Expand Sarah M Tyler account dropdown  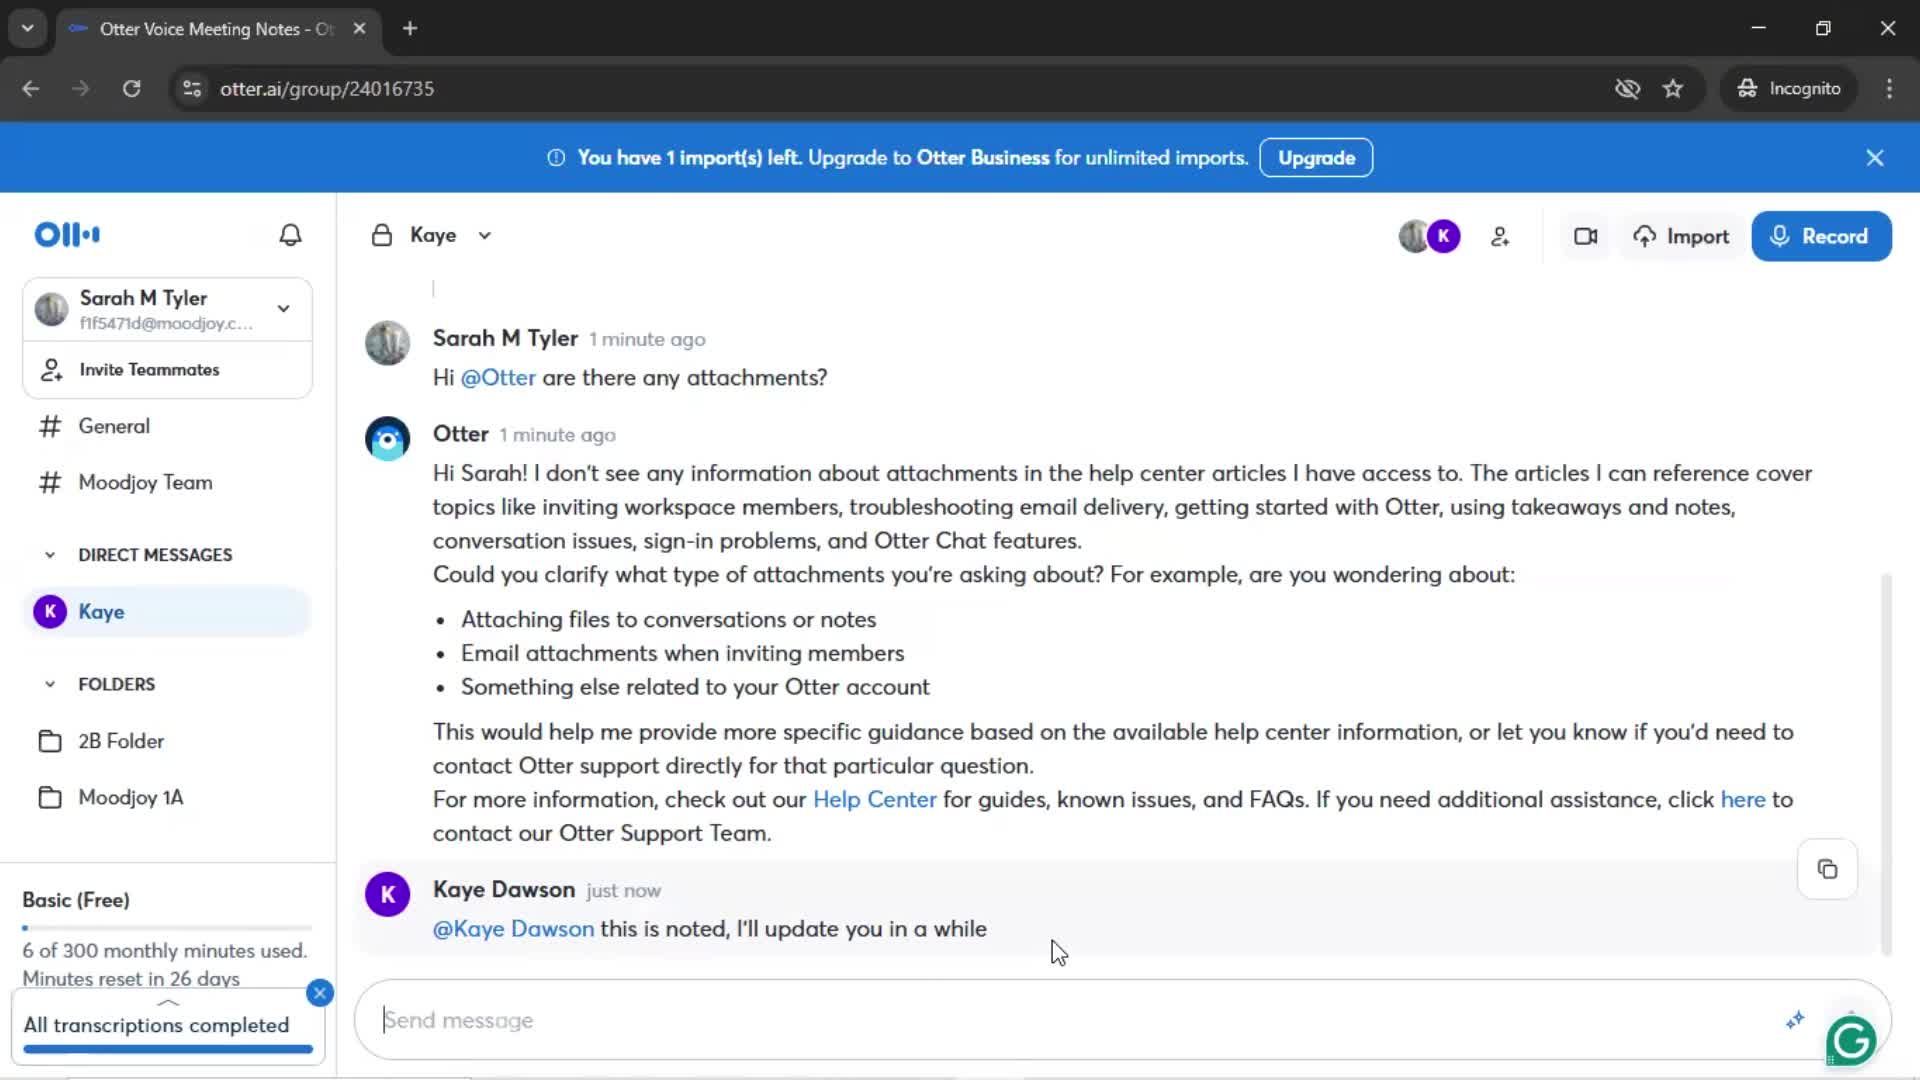tap(284, 309)
